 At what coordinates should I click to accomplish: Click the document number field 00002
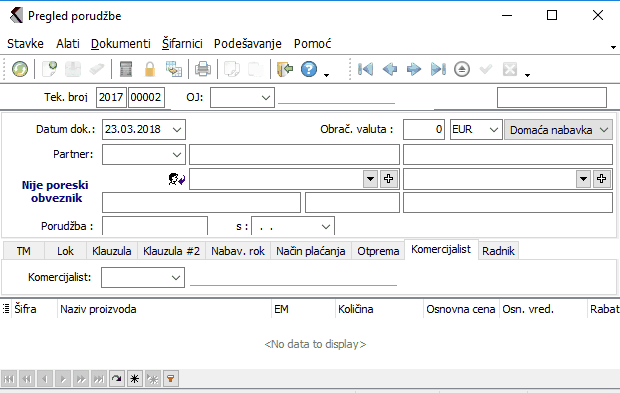point(146,97)
